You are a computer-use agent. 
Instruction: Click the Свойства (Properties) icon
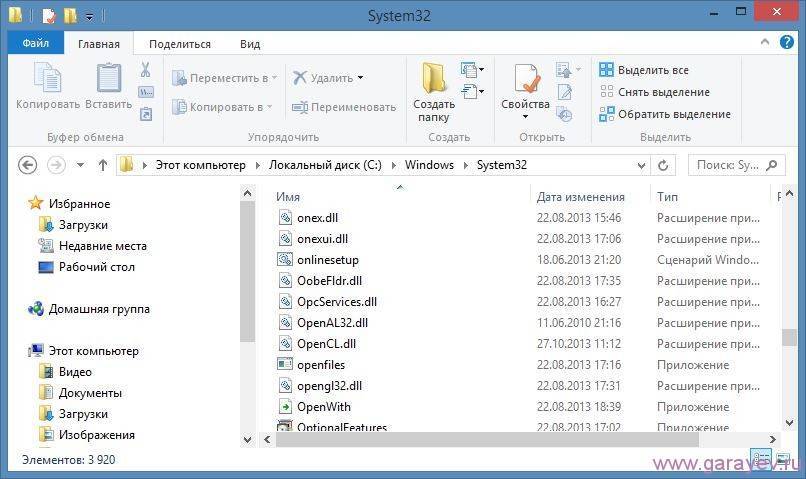coord(527,79)
